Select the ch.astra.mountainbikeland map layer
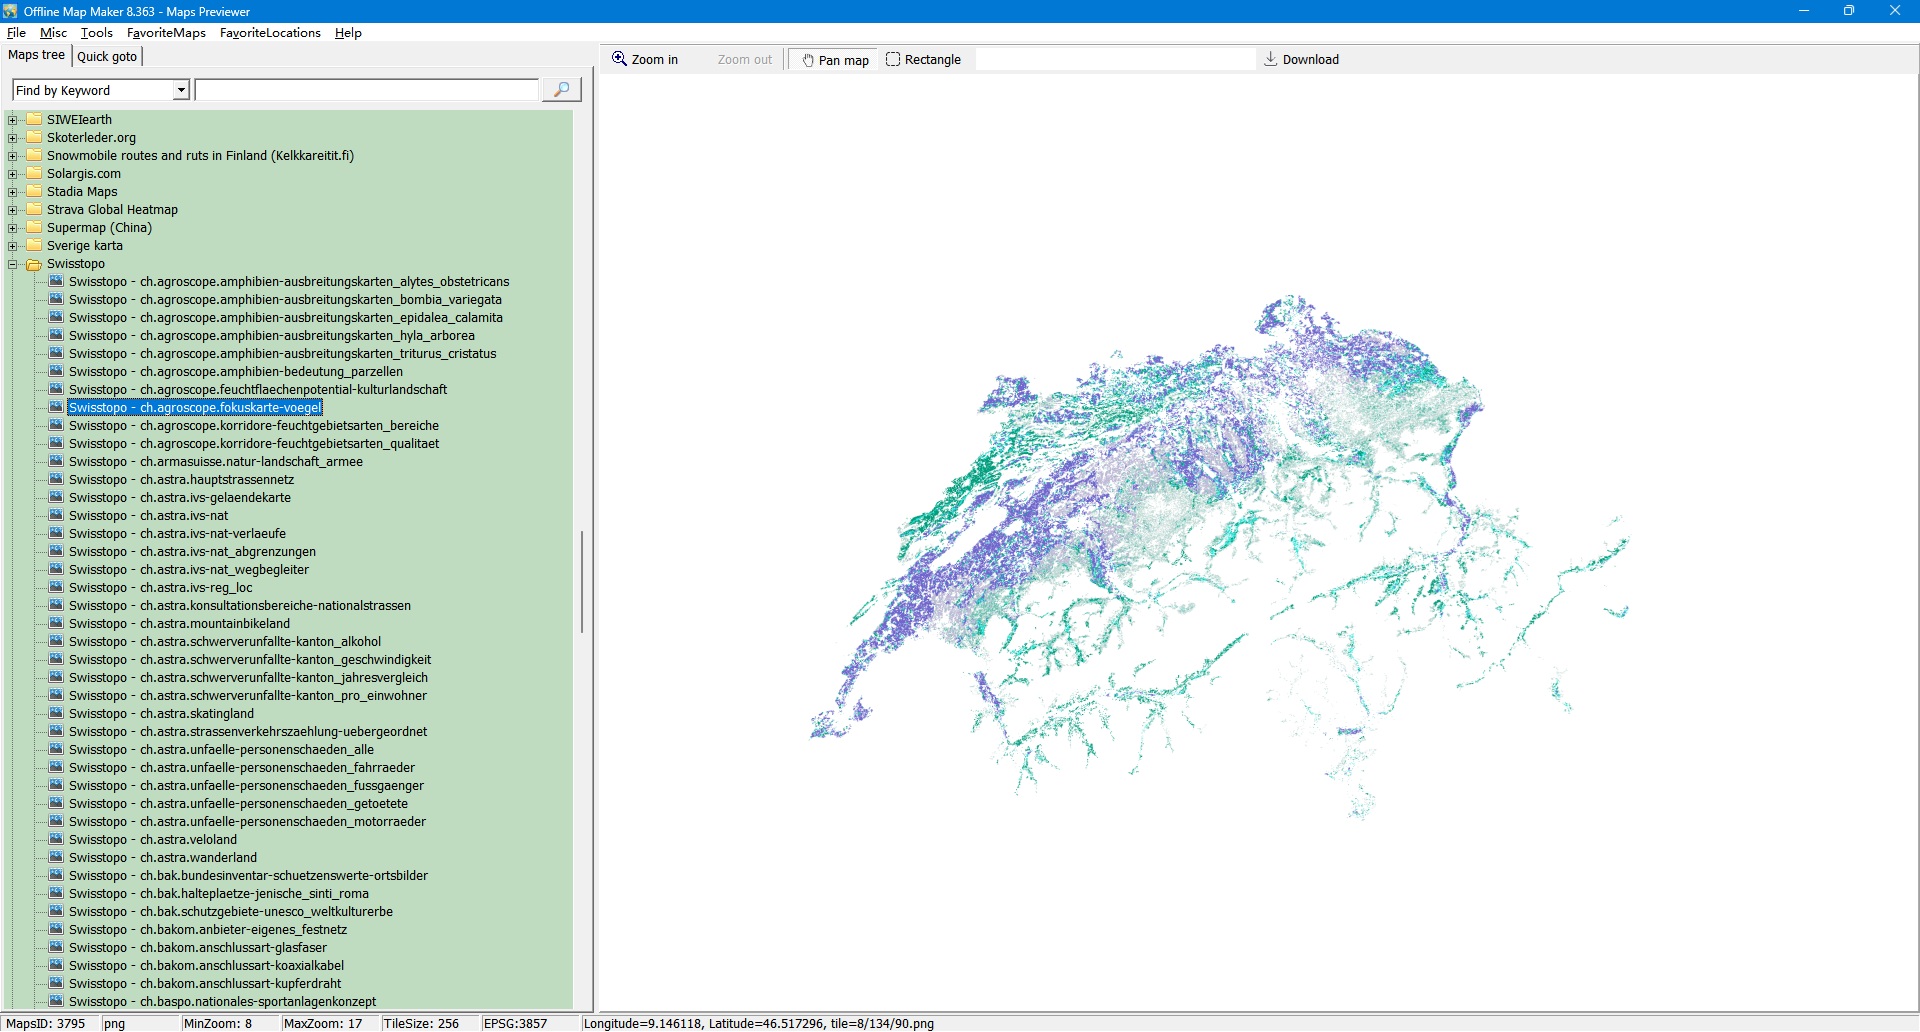The width and height of the screenshot is (1920, 1032). (x=179, y=624)
